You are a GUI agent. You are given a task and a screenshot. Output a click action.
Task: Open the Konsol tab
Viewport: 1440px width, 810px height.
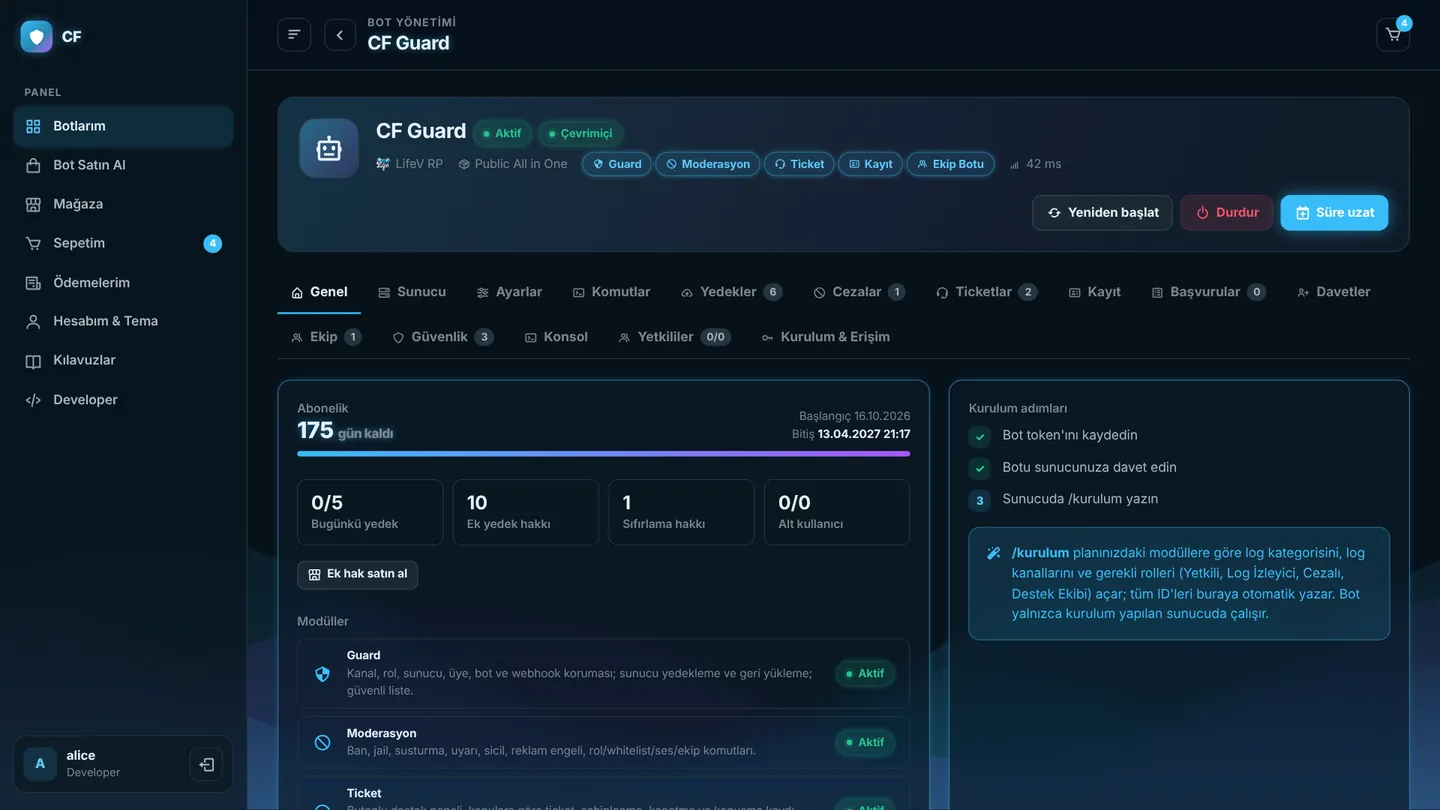(x=556, y=337)
